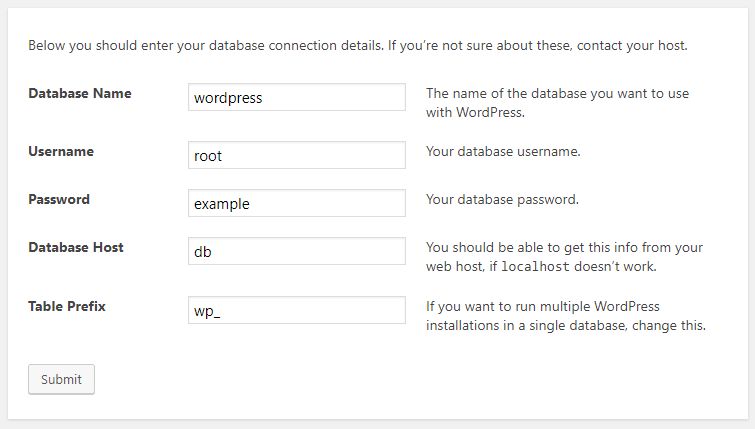Image resolution: width=755 pixels, height=429 pixels.
Task: Click "Your database username." help text
Action: (x=503, y=152)
